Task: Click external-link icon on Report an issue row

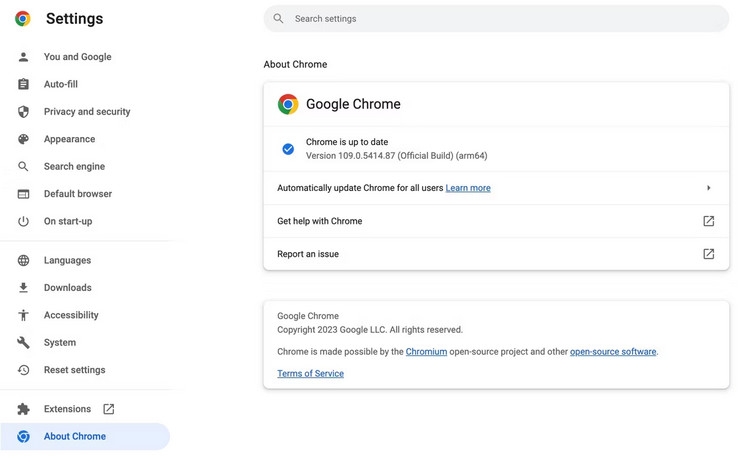Action: click(708, 254)
